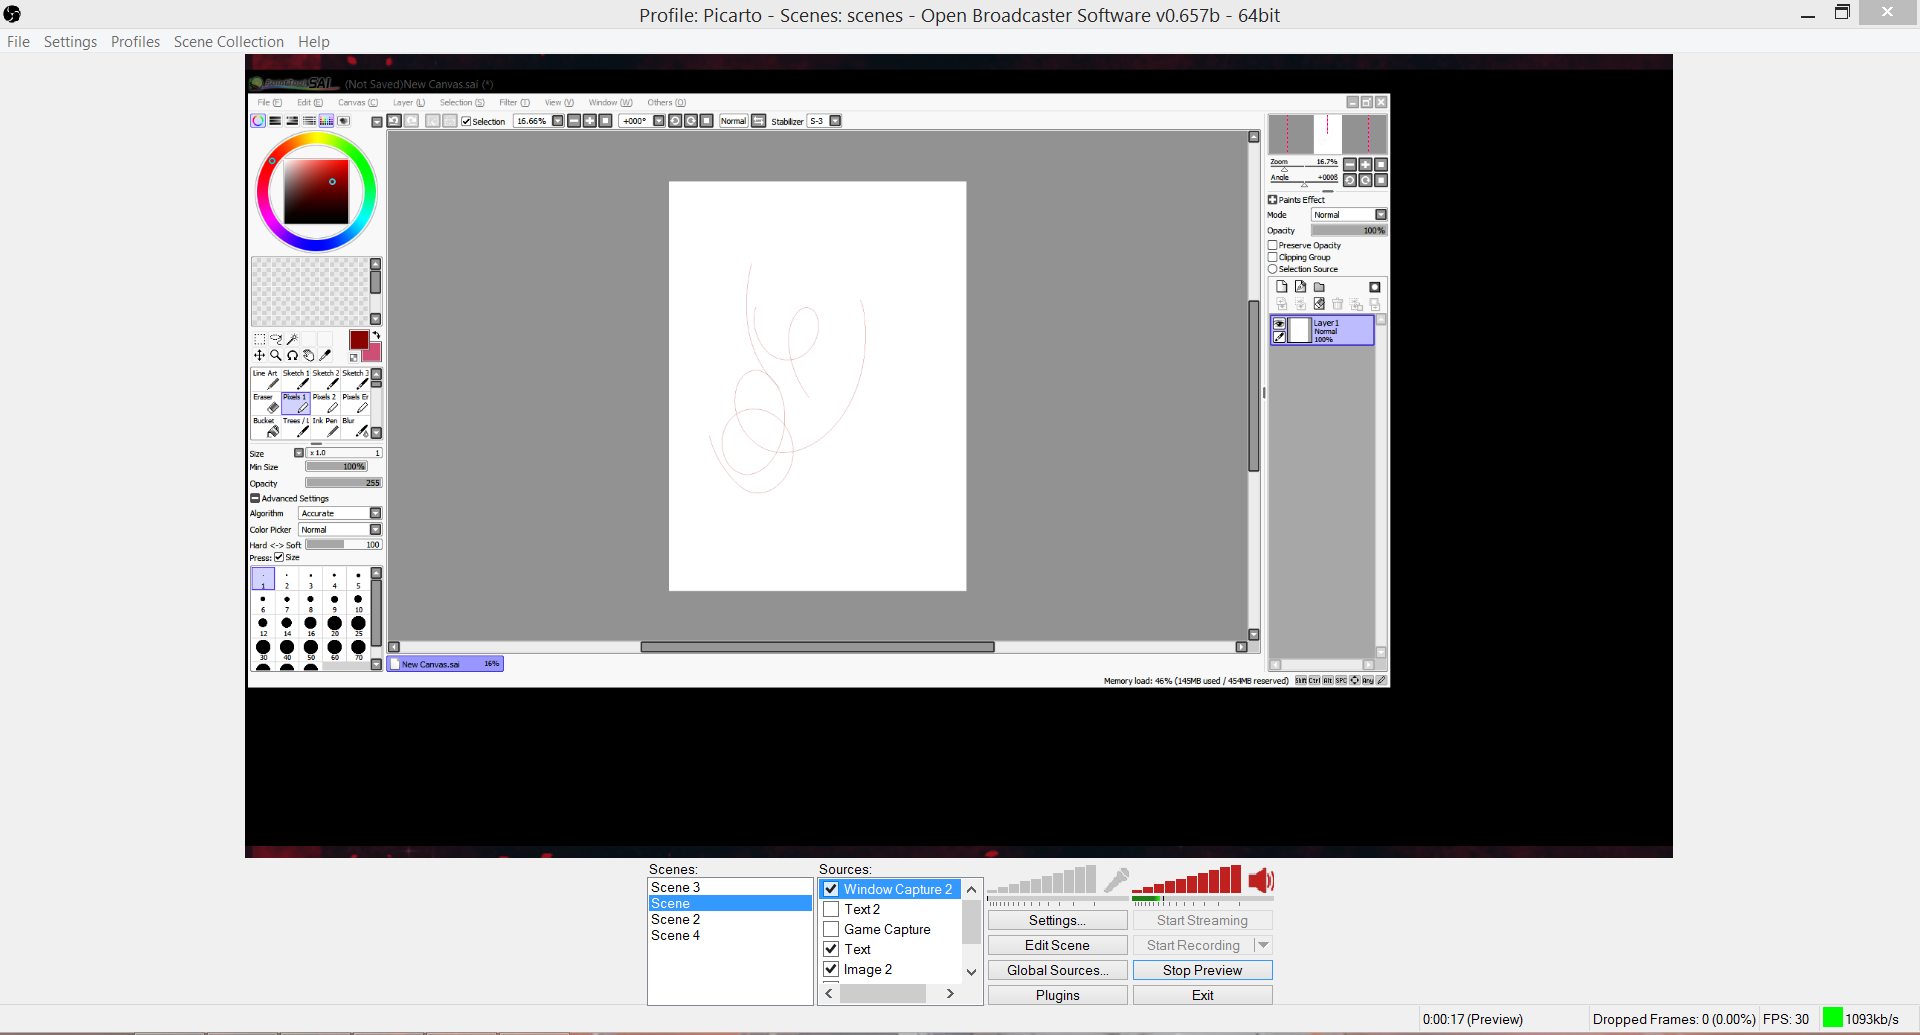Disable the Text source checkbox
The image size is (1920, 1035).
pyautogui.click(x=831, y=949)
